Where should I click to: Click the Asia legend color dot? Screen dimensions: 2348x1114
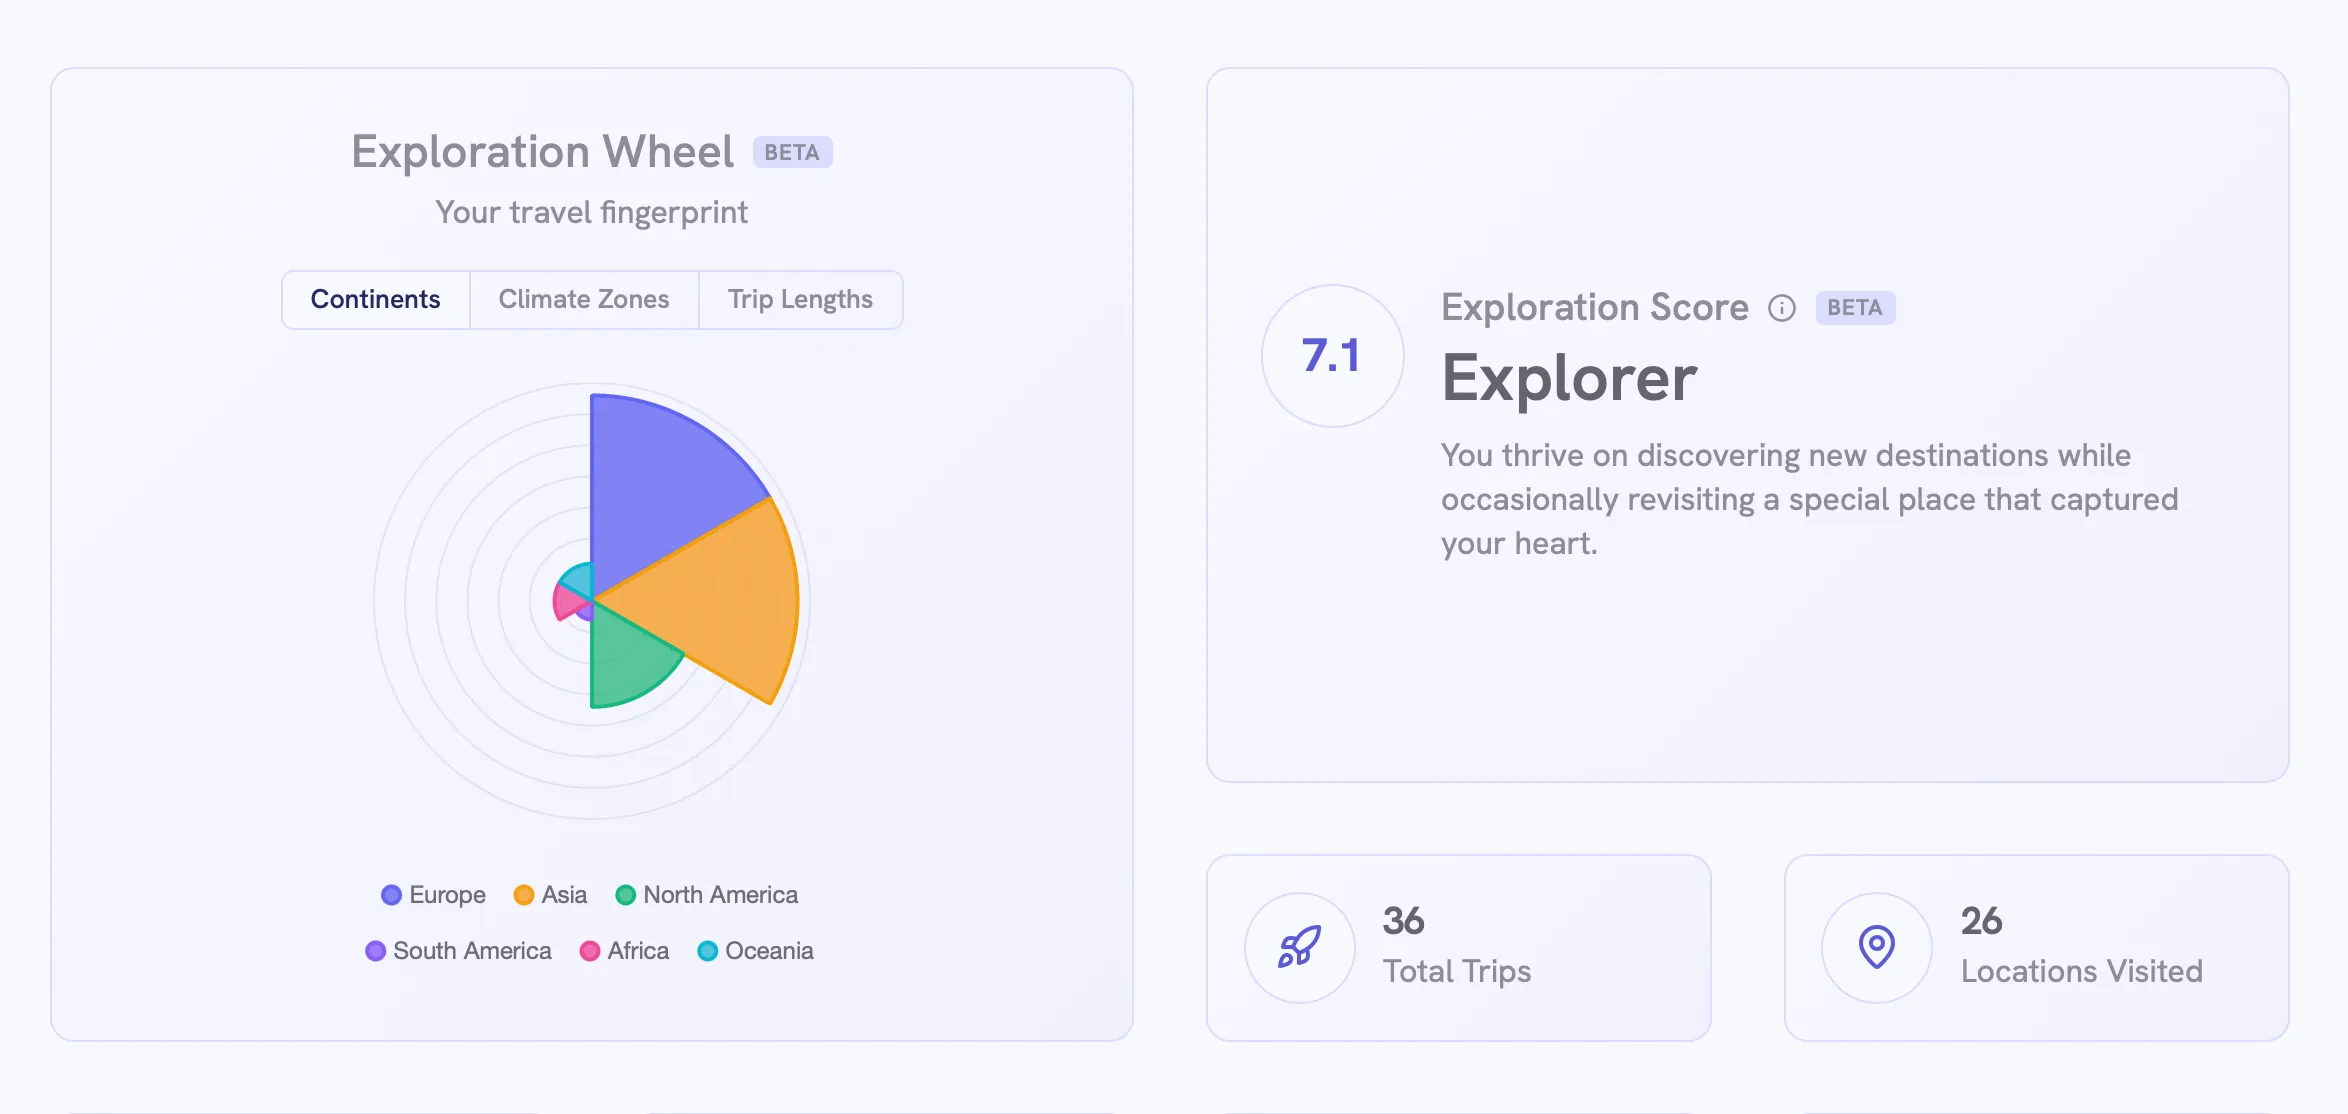[523, 895]
